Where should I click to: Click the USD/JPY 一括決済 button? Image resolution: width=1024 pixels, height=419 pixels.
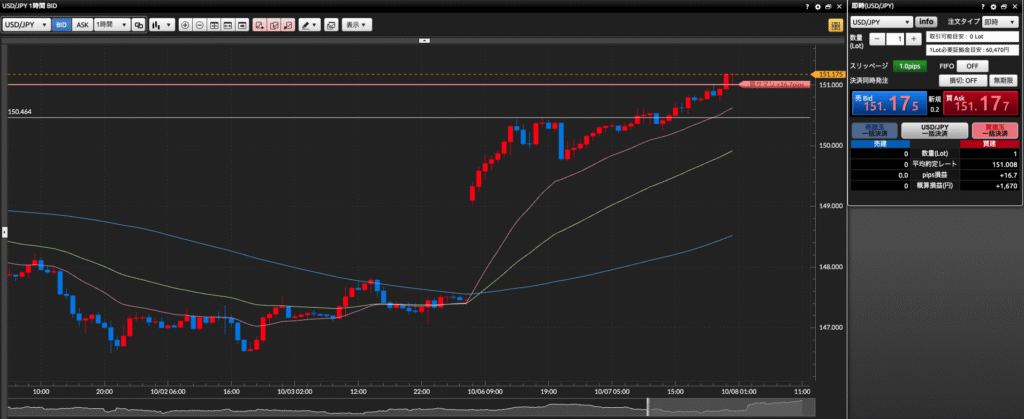point(933,130)
